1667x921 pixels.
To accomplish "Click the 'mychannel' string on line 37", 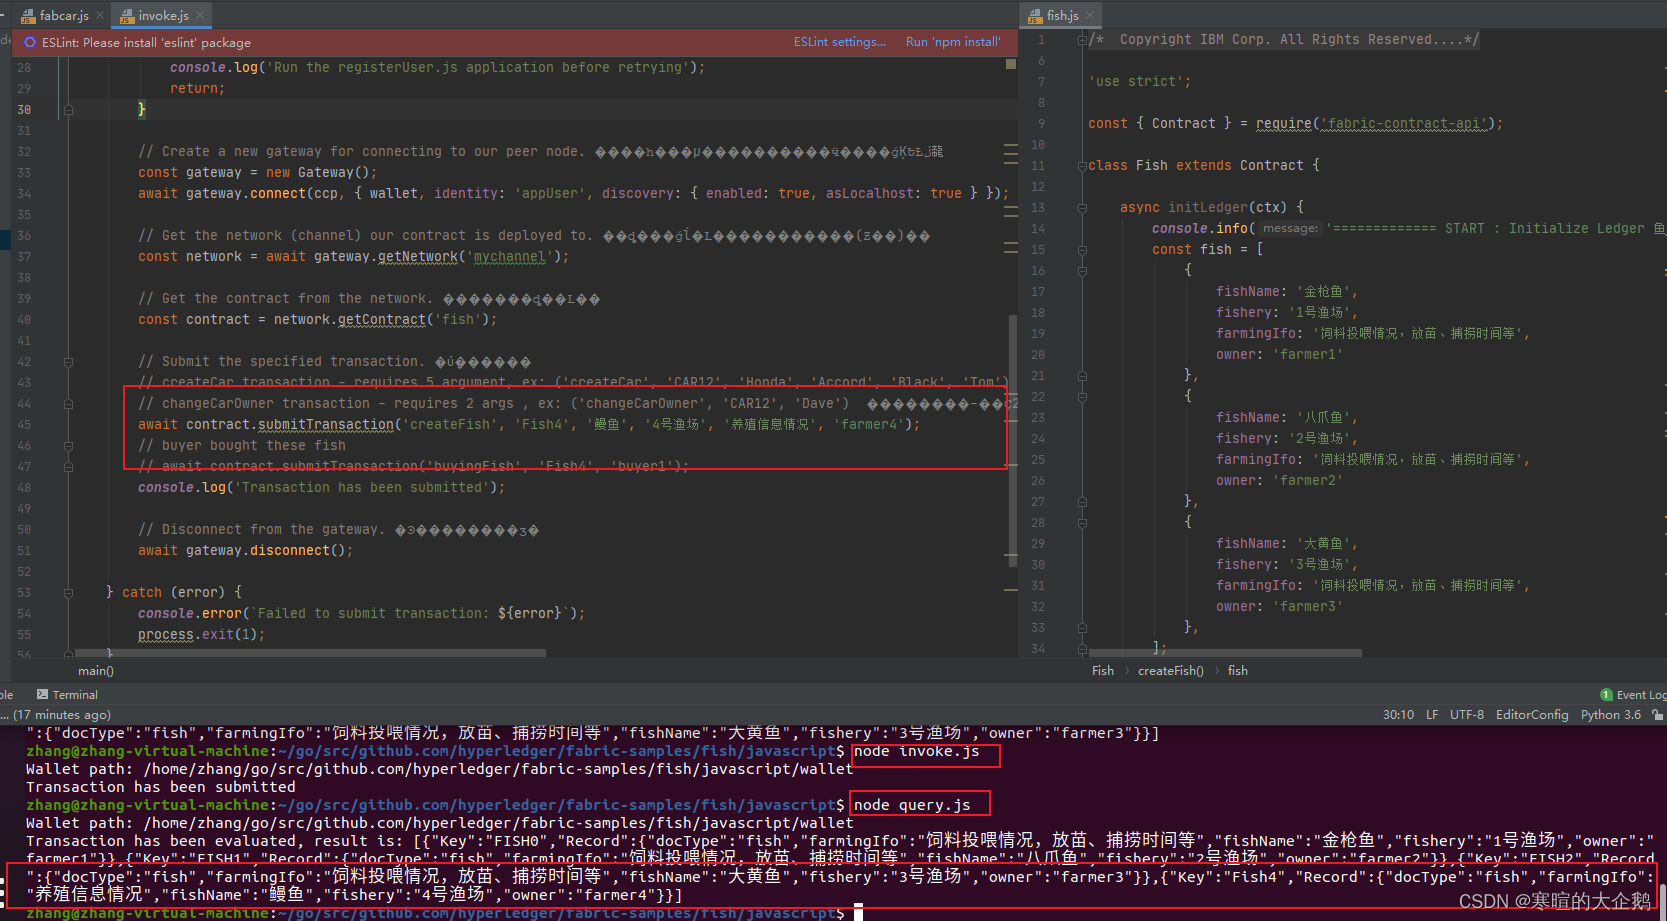I will tap(510, 257).
